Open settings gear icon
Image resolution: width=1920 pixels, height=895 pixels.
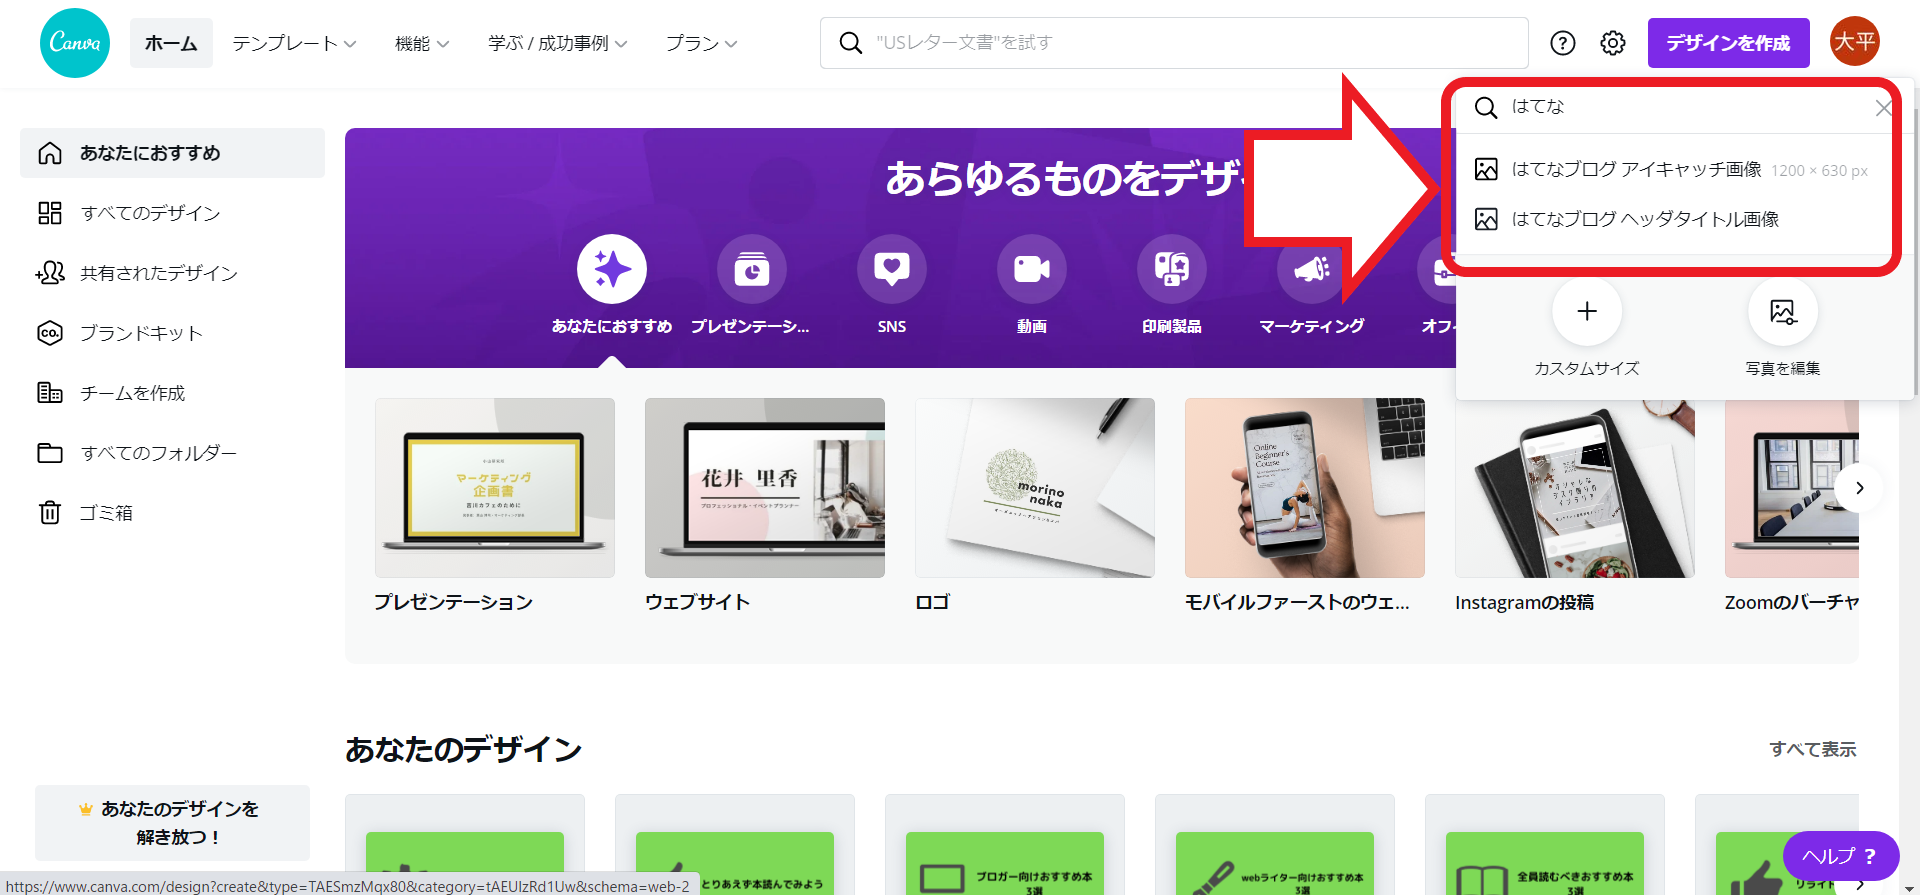coord(1613,43)
